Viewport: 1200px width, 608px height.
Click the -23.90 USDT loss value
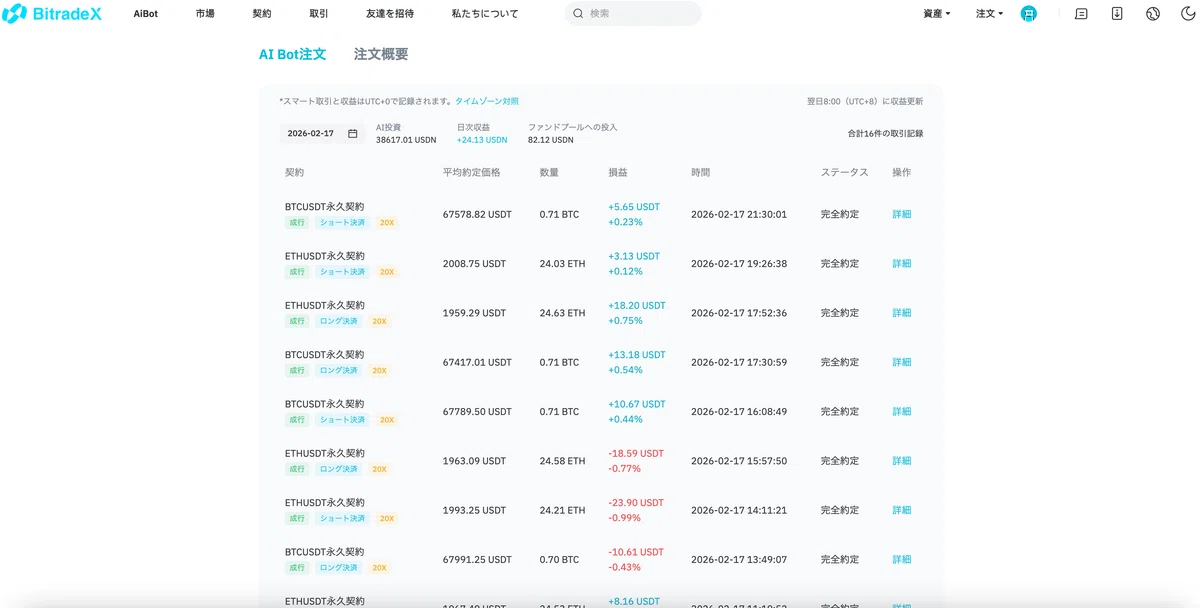pos(635,503)
